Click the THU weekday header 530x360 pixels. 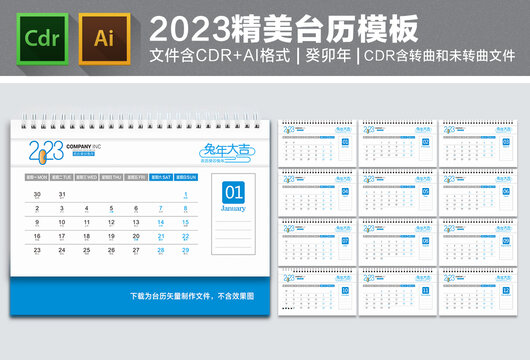click(111, 177)
